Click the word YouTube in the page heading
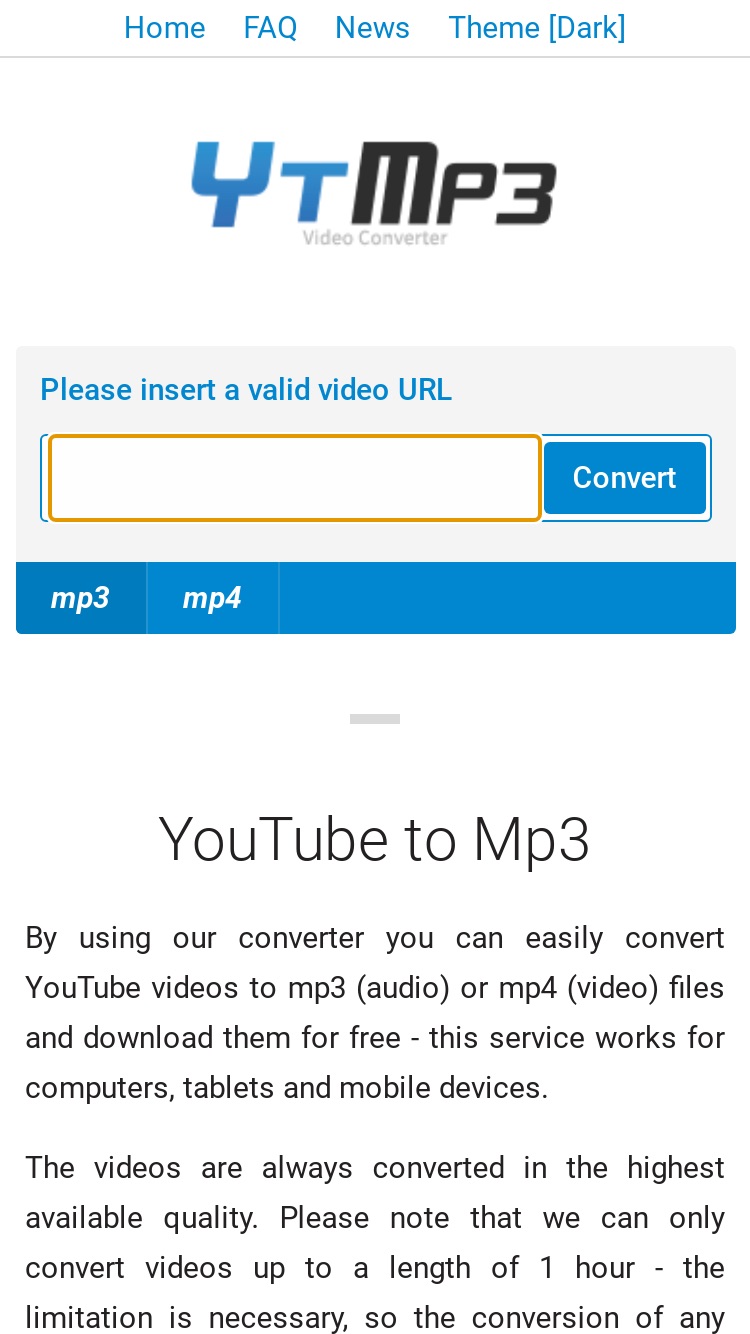The height and width of the screenshot is (1334, 750). pos(273,840)
